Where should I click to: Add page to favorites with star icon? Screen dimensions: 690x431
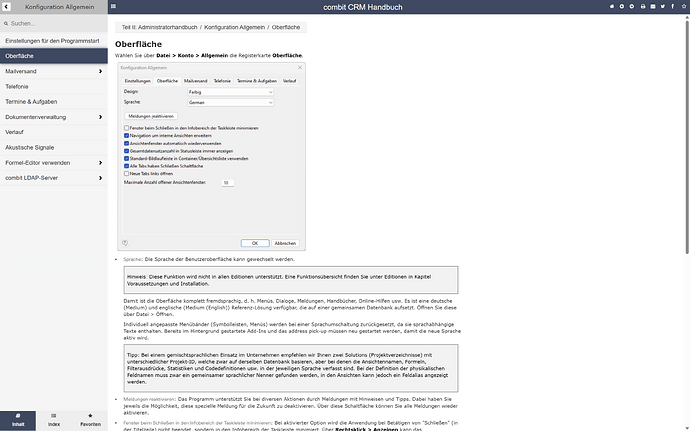(x=684, y=7)
